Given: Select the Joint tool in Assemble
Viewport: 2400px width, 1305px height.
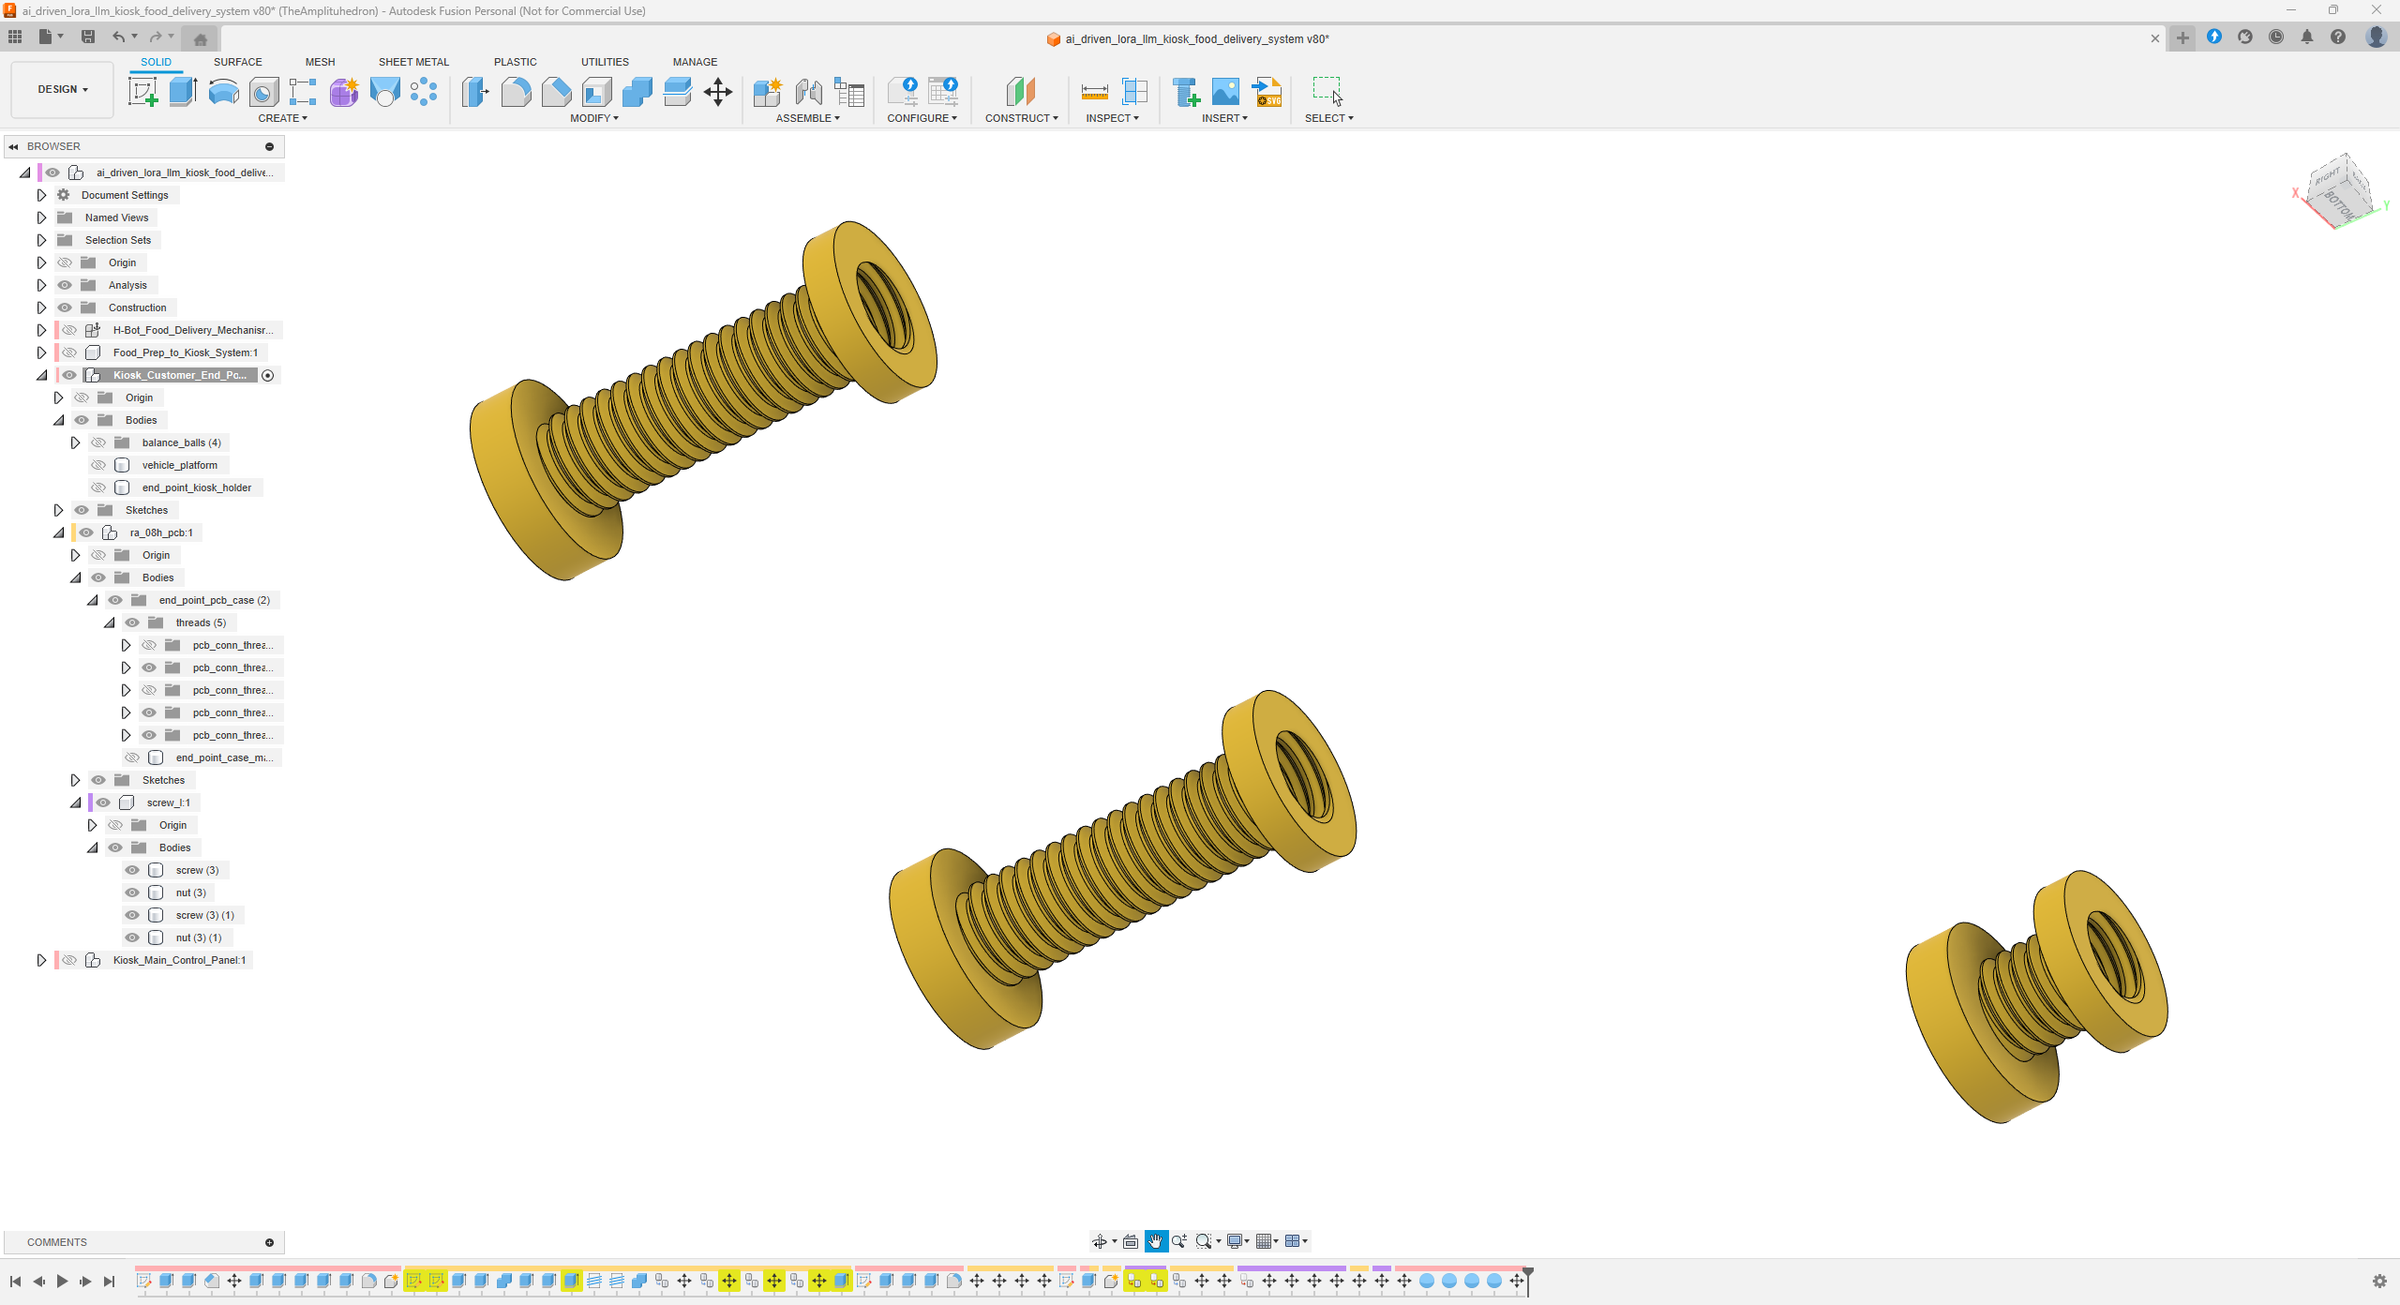Looking at the screenshot, I should (x=809, y=92).
